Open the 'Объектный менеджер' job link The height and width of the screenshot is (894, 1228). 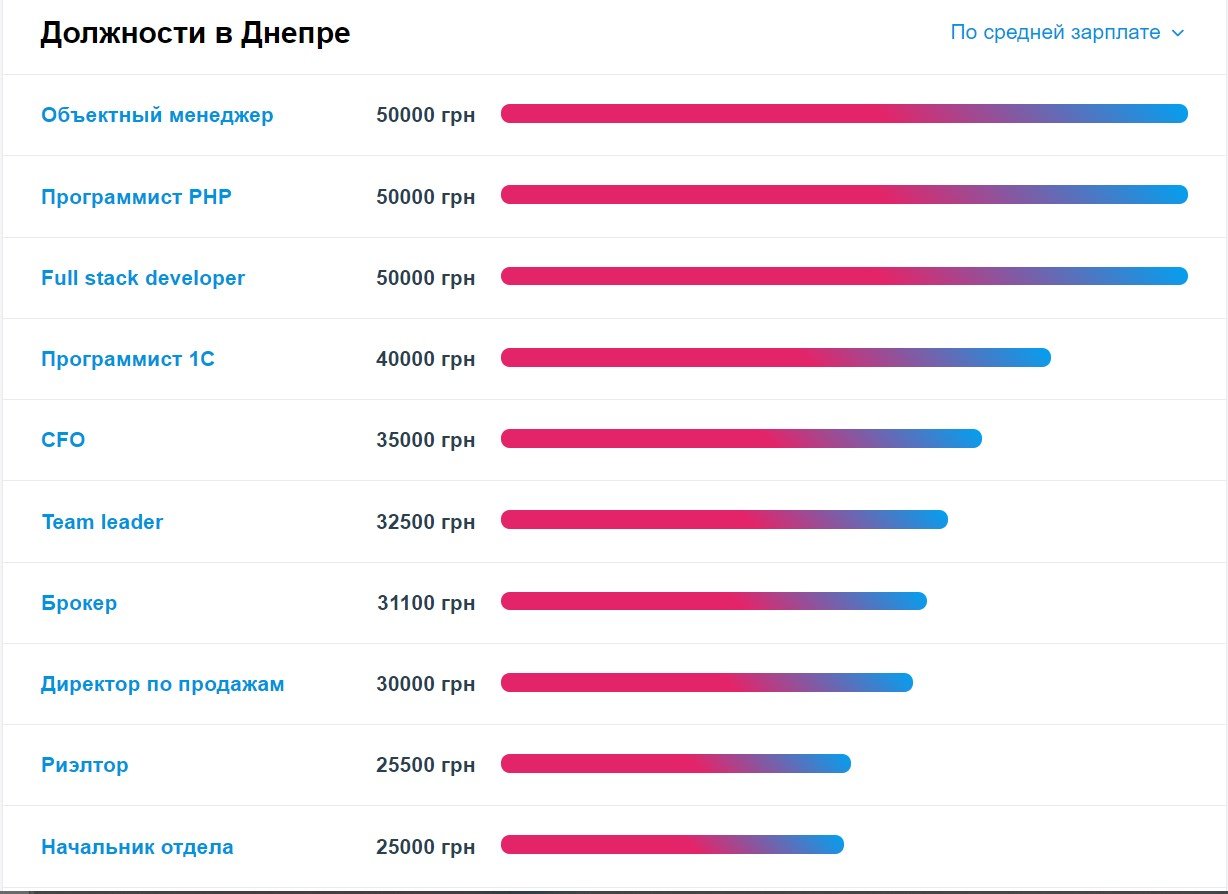point(157,115)
